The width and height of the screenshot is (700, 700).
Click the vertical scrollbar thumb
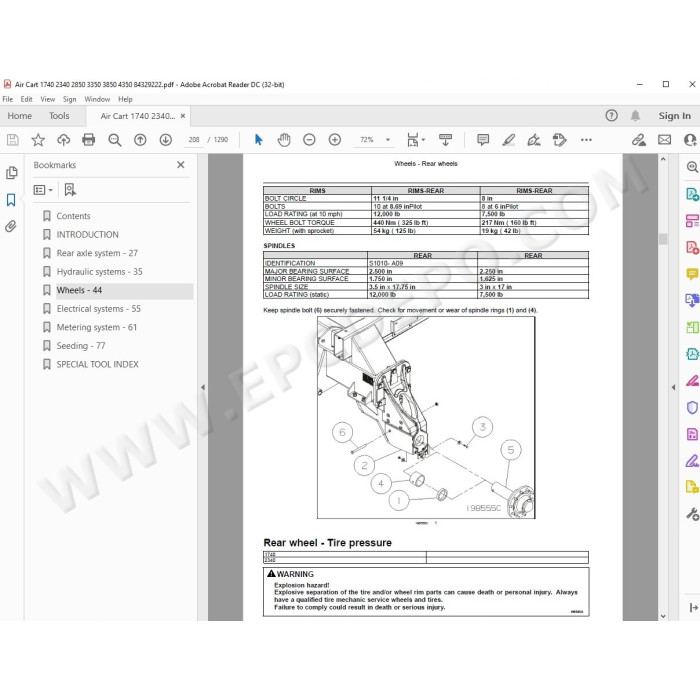663,239
